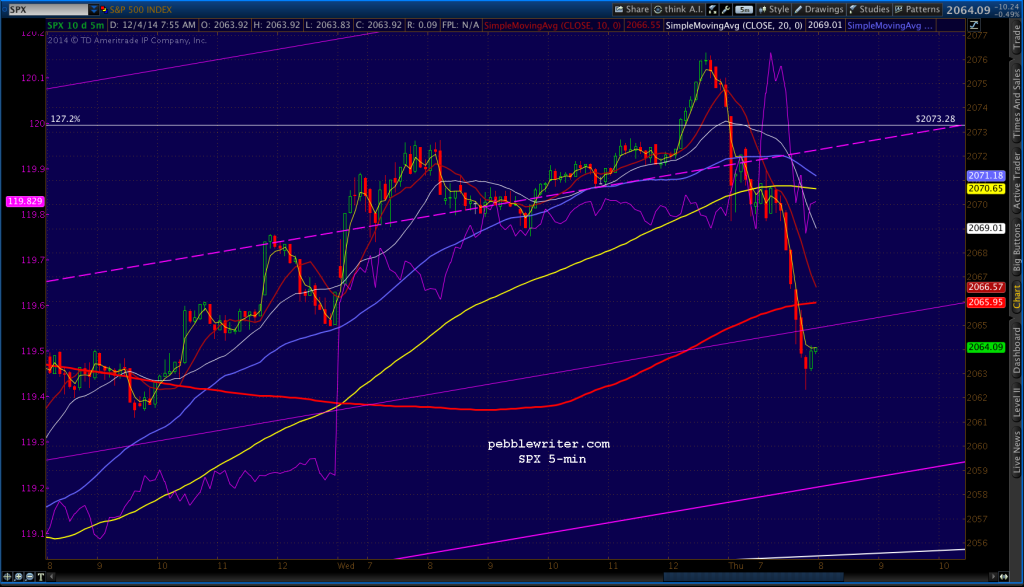Open the Drawings menu
Viewport: 1024px width, 587px height.
[x=819, y=9]
